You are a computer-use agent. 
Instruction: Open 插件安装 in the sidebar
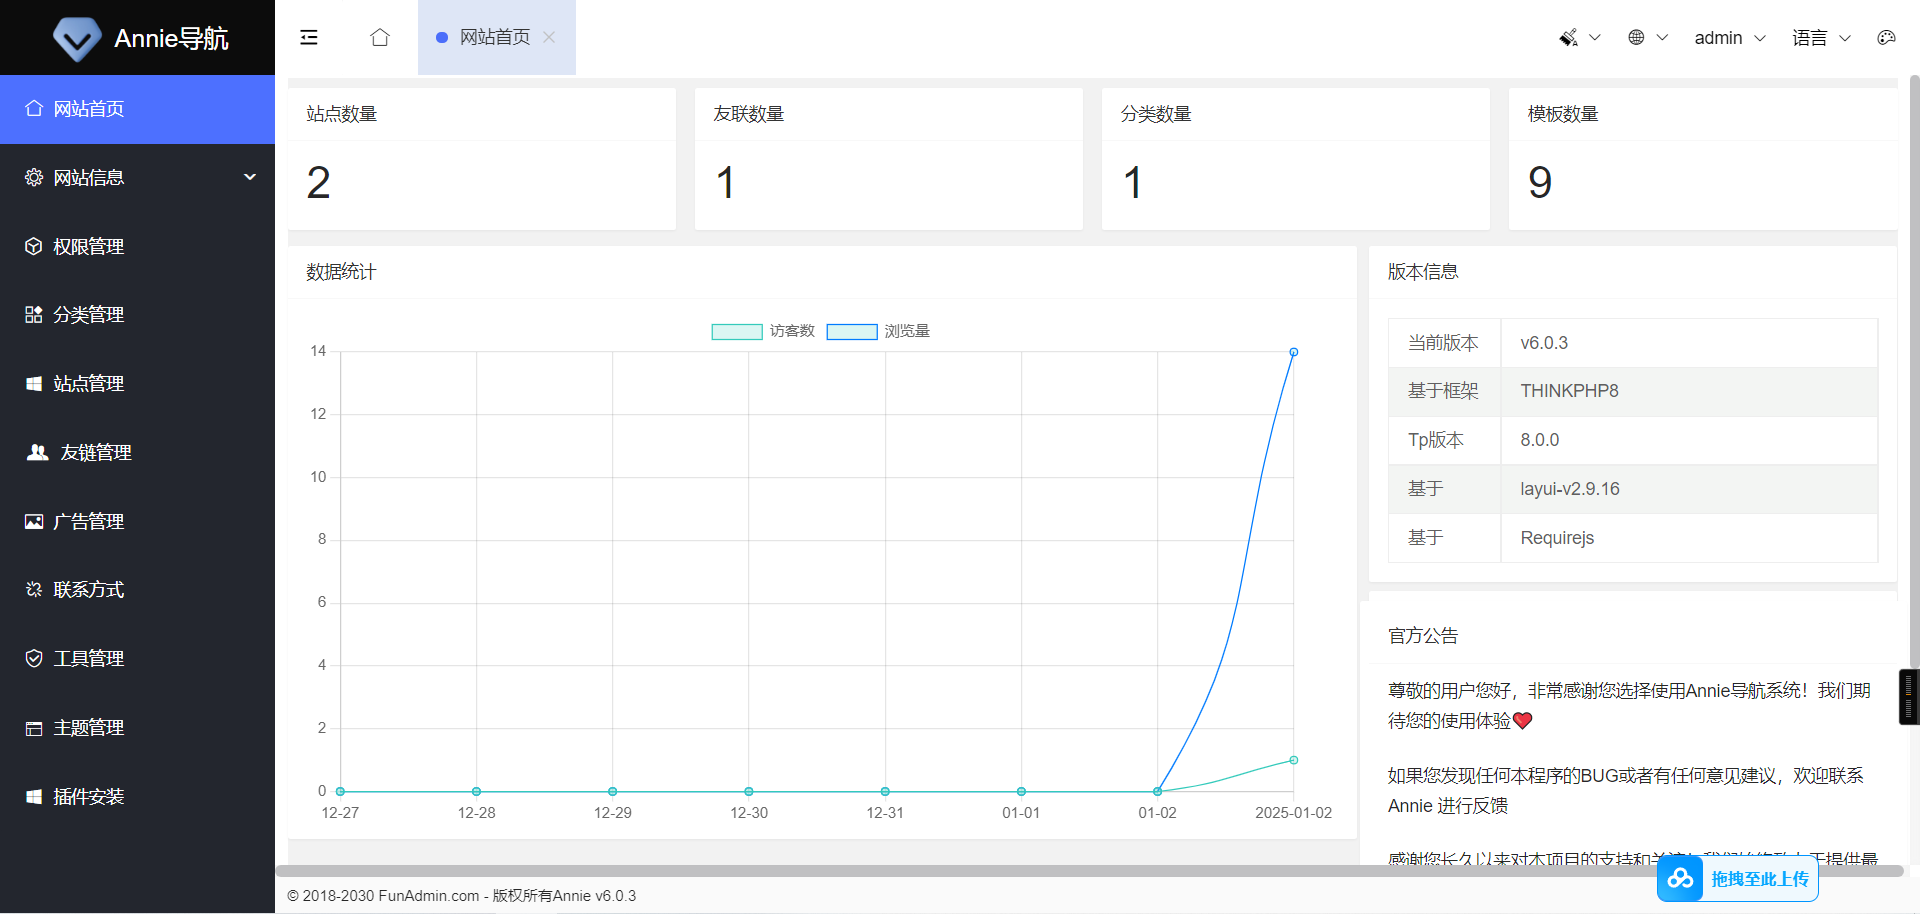pos(88,796)
